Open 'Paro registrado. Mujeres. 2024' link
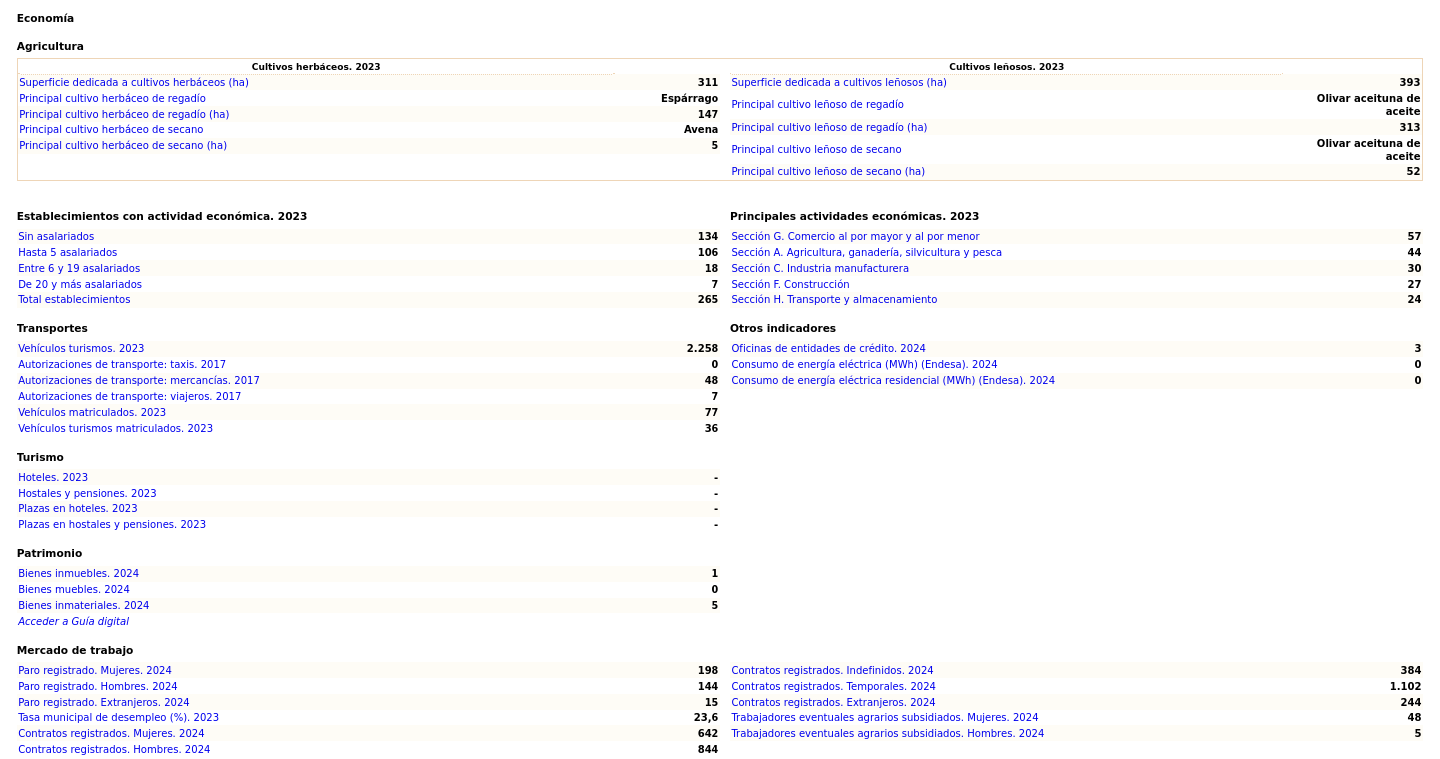This screenshot has height=759, width=1440. 95,671
